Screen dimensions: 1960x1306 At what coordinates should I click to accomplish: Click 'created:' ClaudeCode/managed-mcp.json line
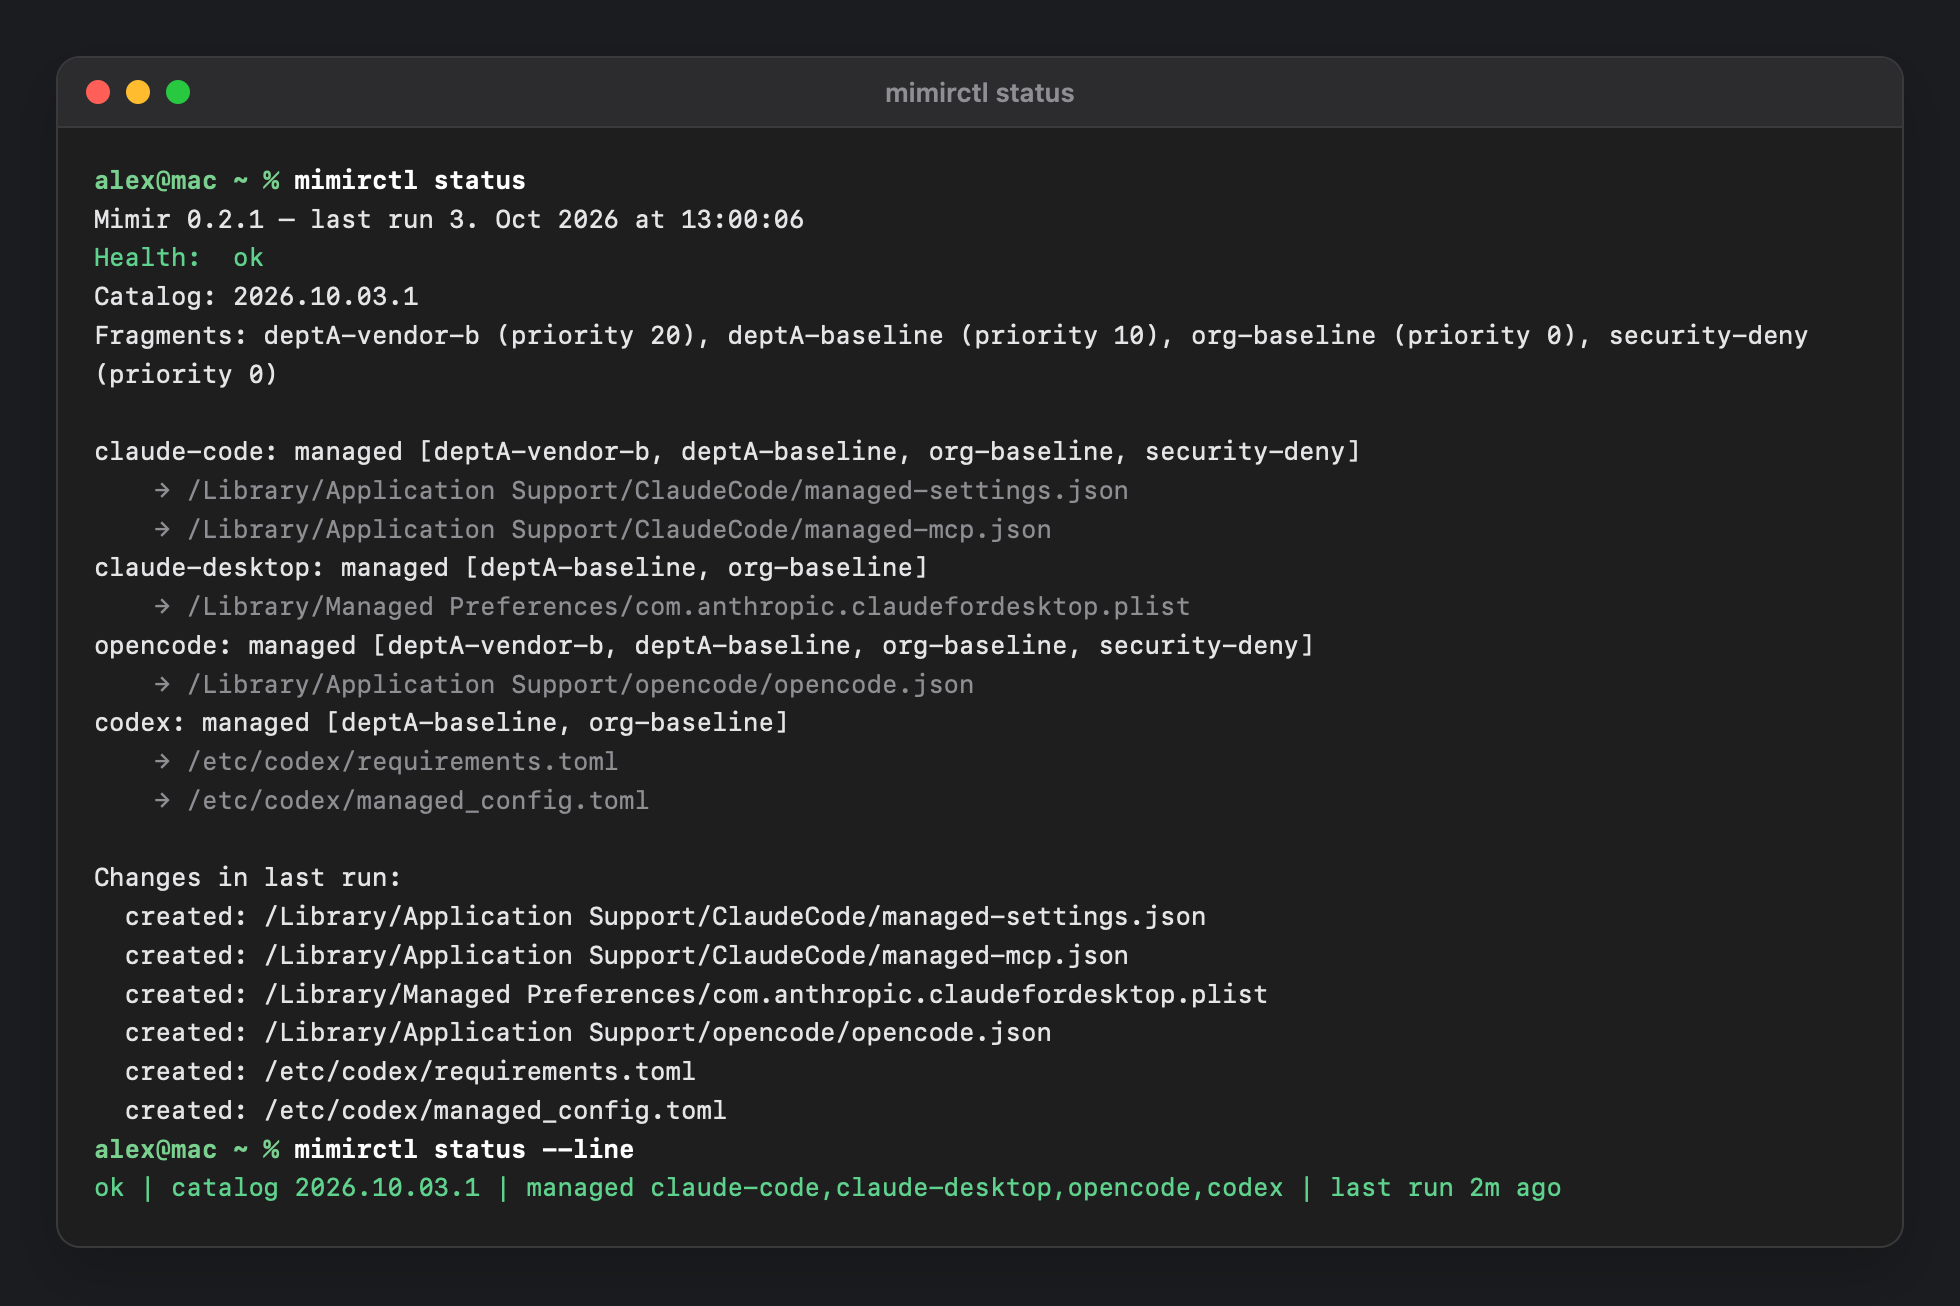tap(627, 955)
